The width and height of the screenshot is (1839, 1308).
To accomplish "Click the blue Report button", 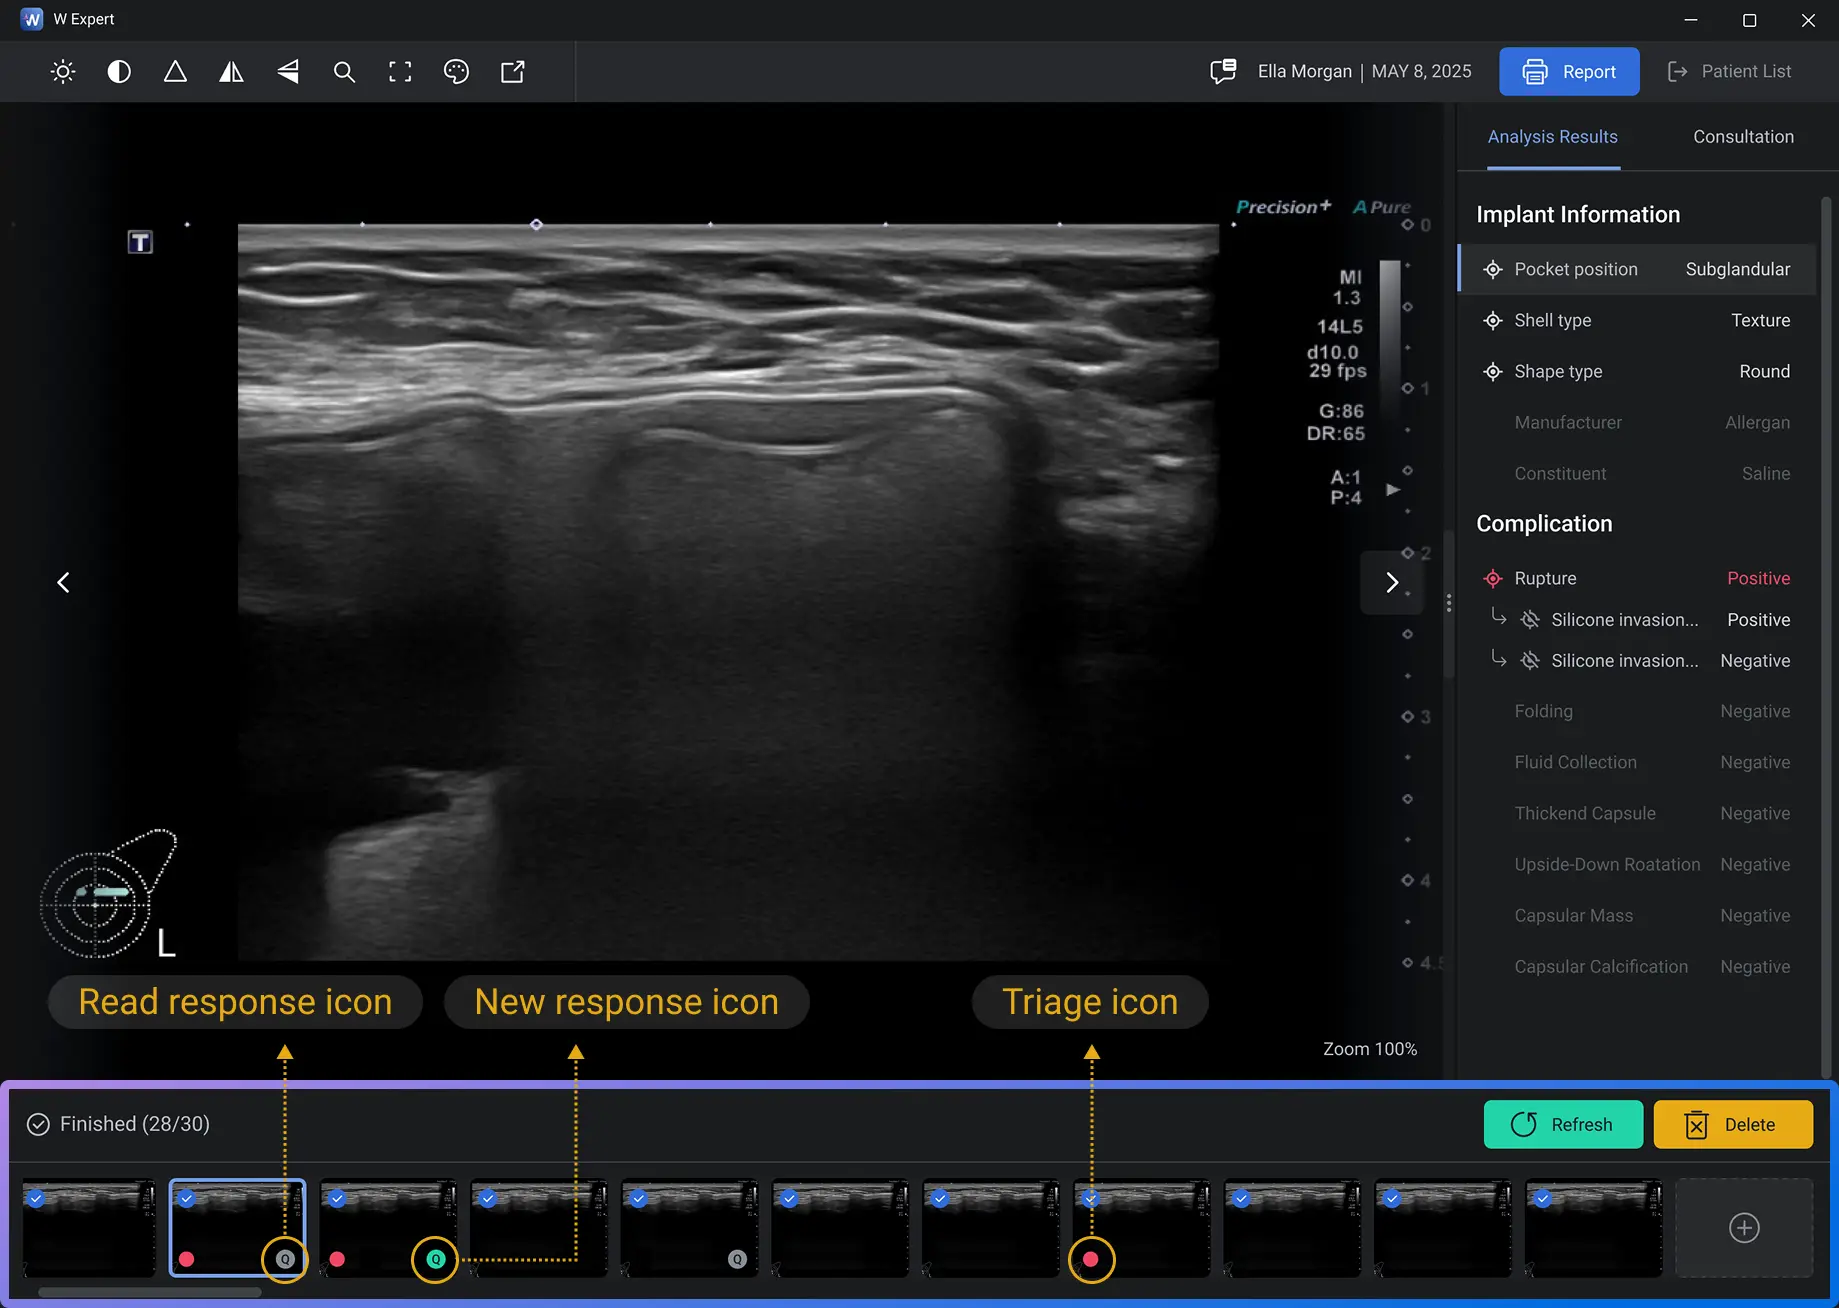I will [1568, 72].
